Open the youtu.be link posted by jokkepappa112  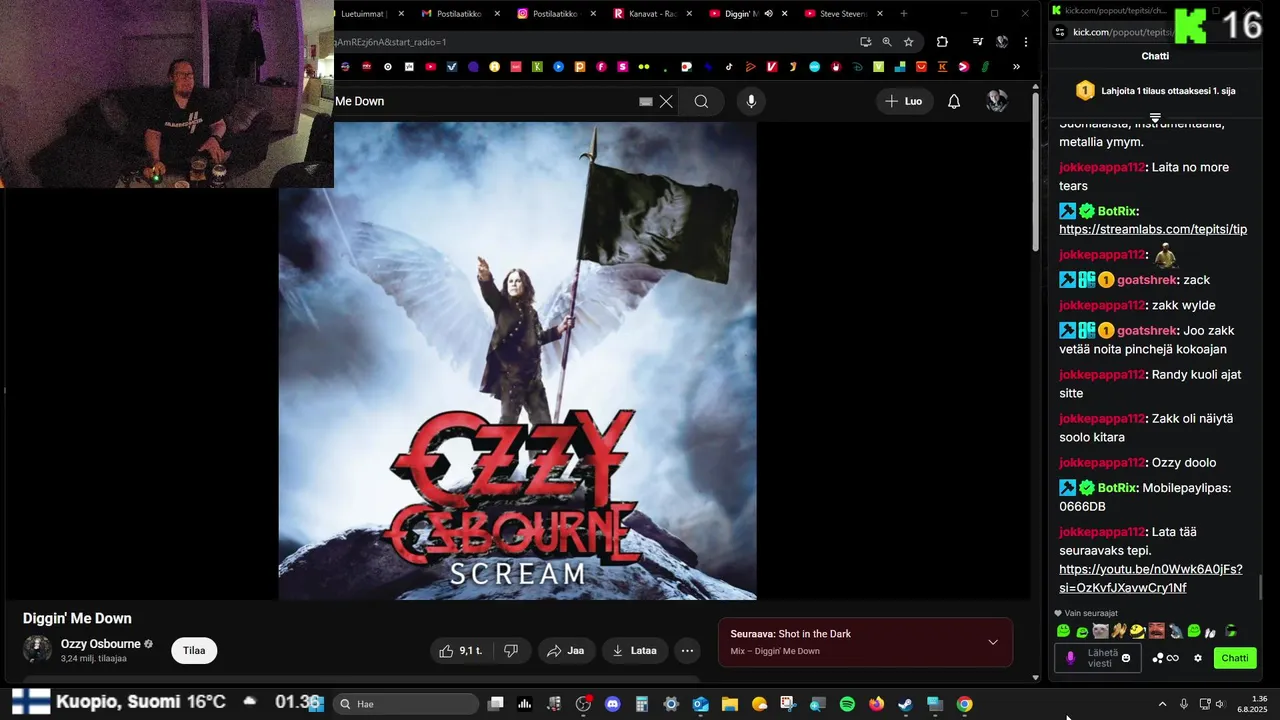point(1151,578)
